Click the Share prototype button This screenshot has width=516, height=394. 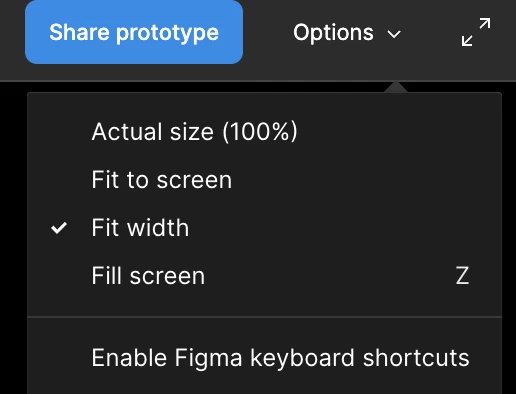(x=134, y=32)
